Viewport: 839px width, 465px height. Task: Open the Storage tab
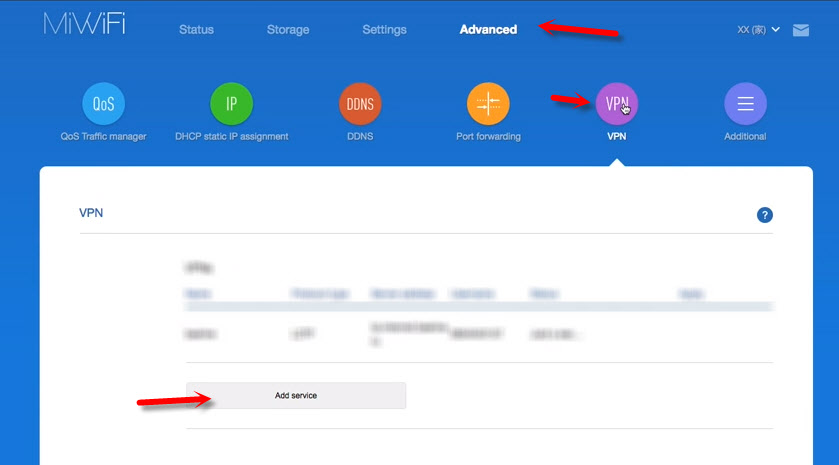pos(288,30)
